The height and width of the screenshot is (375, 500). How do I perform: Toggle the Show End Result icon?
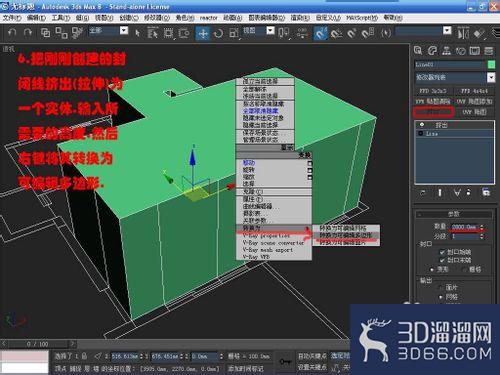440,192
